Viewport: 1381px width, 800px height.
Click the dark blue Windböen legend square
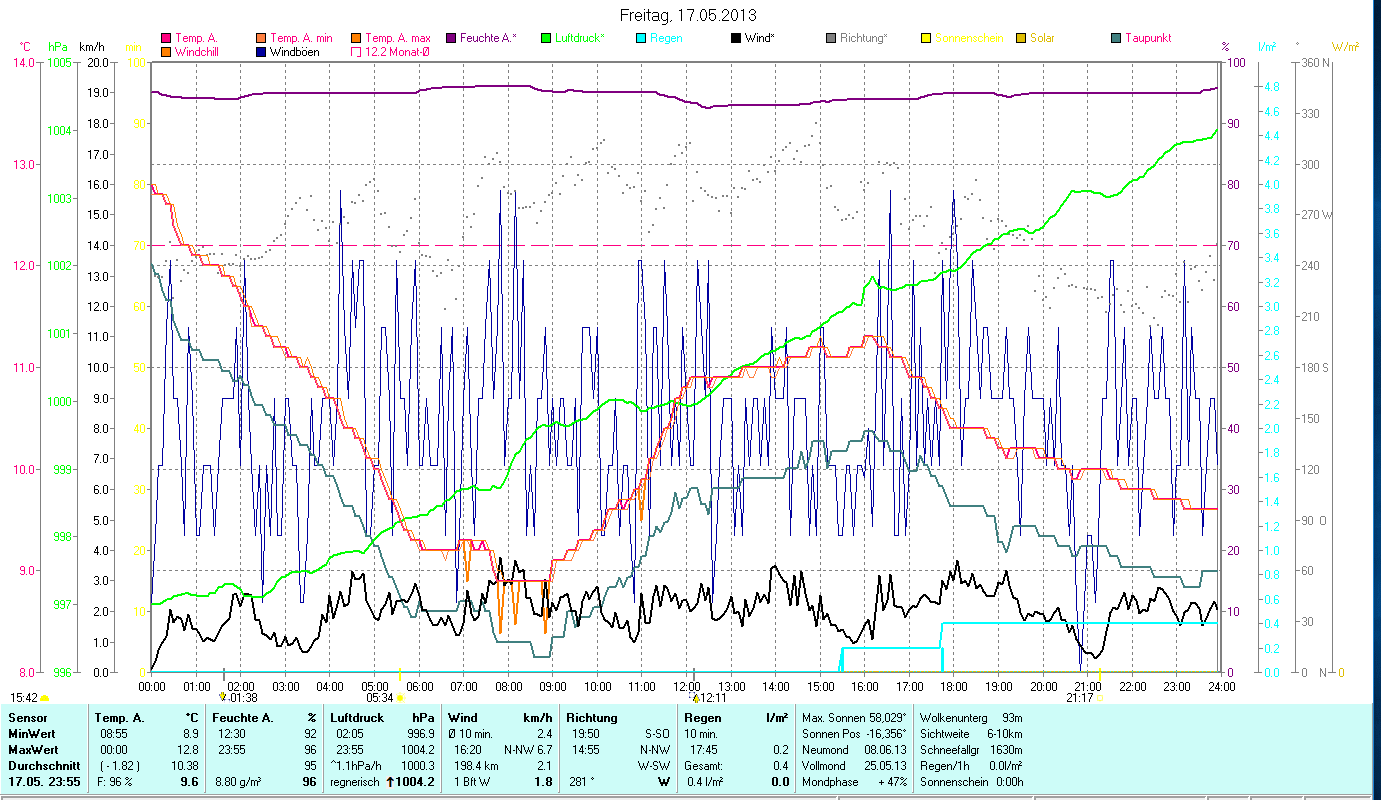click(262, 51)
